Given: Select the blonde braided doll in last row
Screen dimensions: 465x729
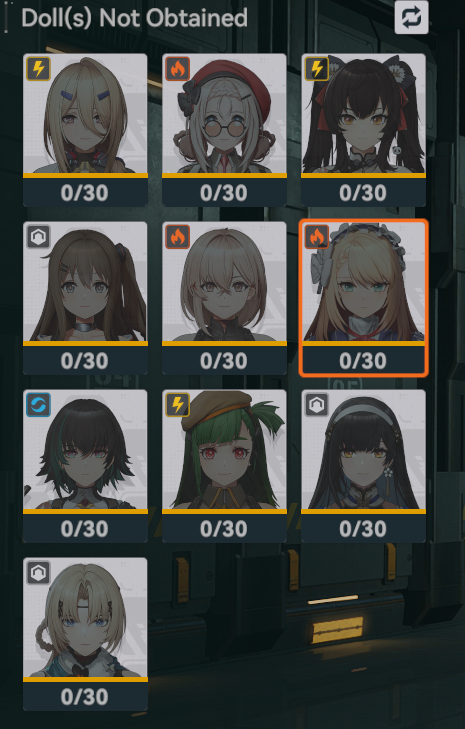Looking at the screenshot, I should [85, 634].
